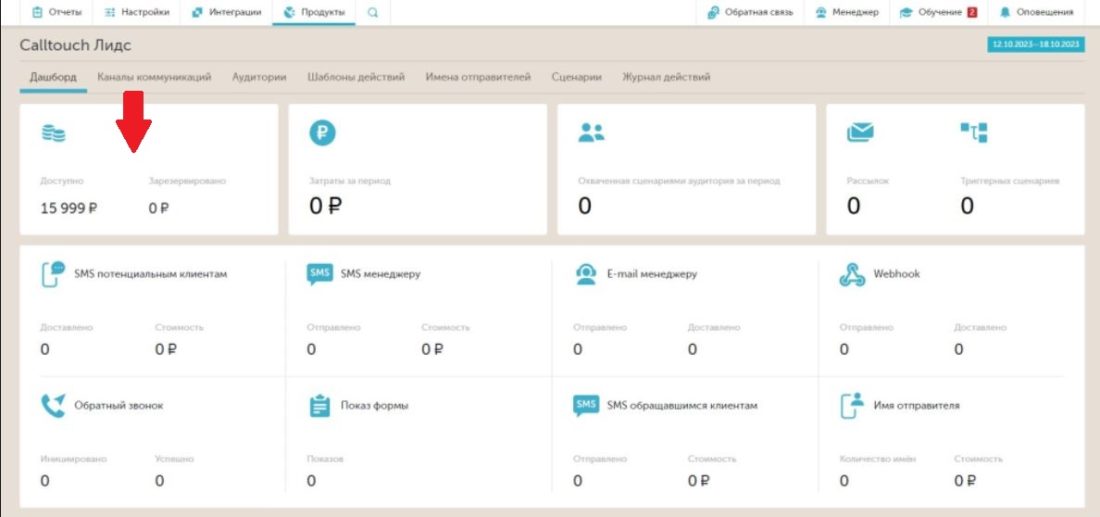Click the Отчеты calendar icon

pyautogui.click(x=38, y=12)
